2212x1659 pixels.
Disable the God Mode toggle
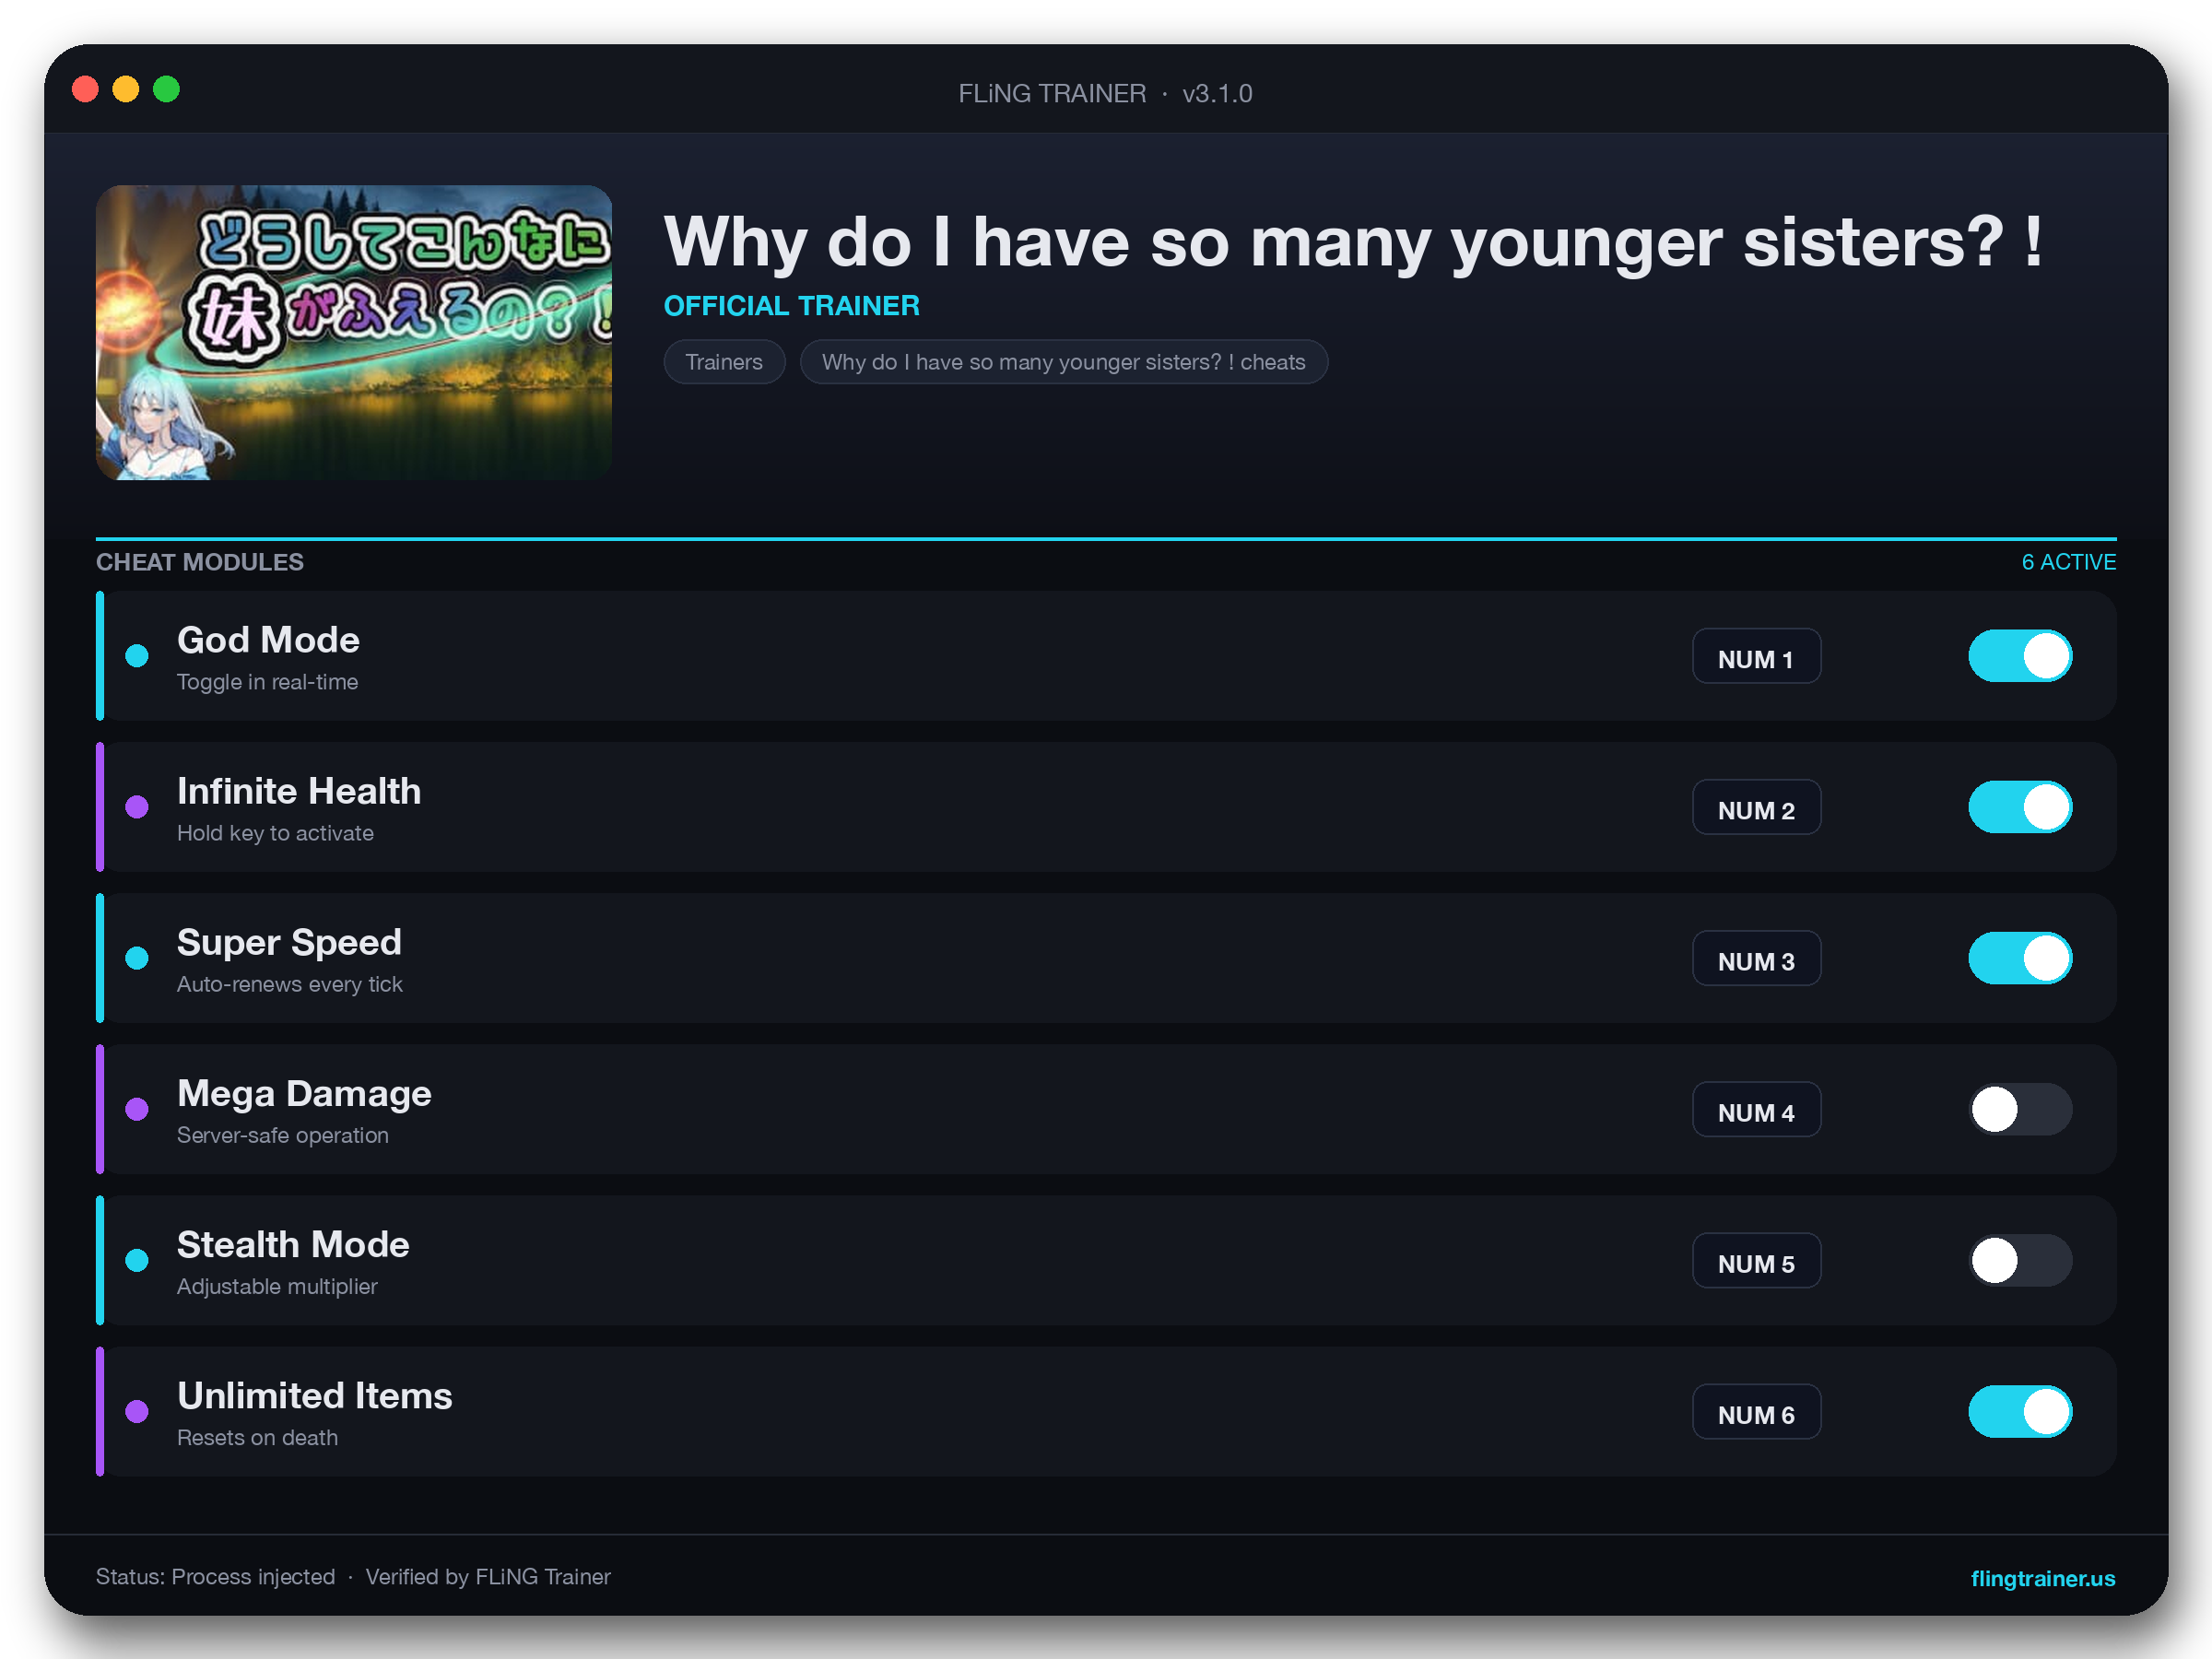2020,656
